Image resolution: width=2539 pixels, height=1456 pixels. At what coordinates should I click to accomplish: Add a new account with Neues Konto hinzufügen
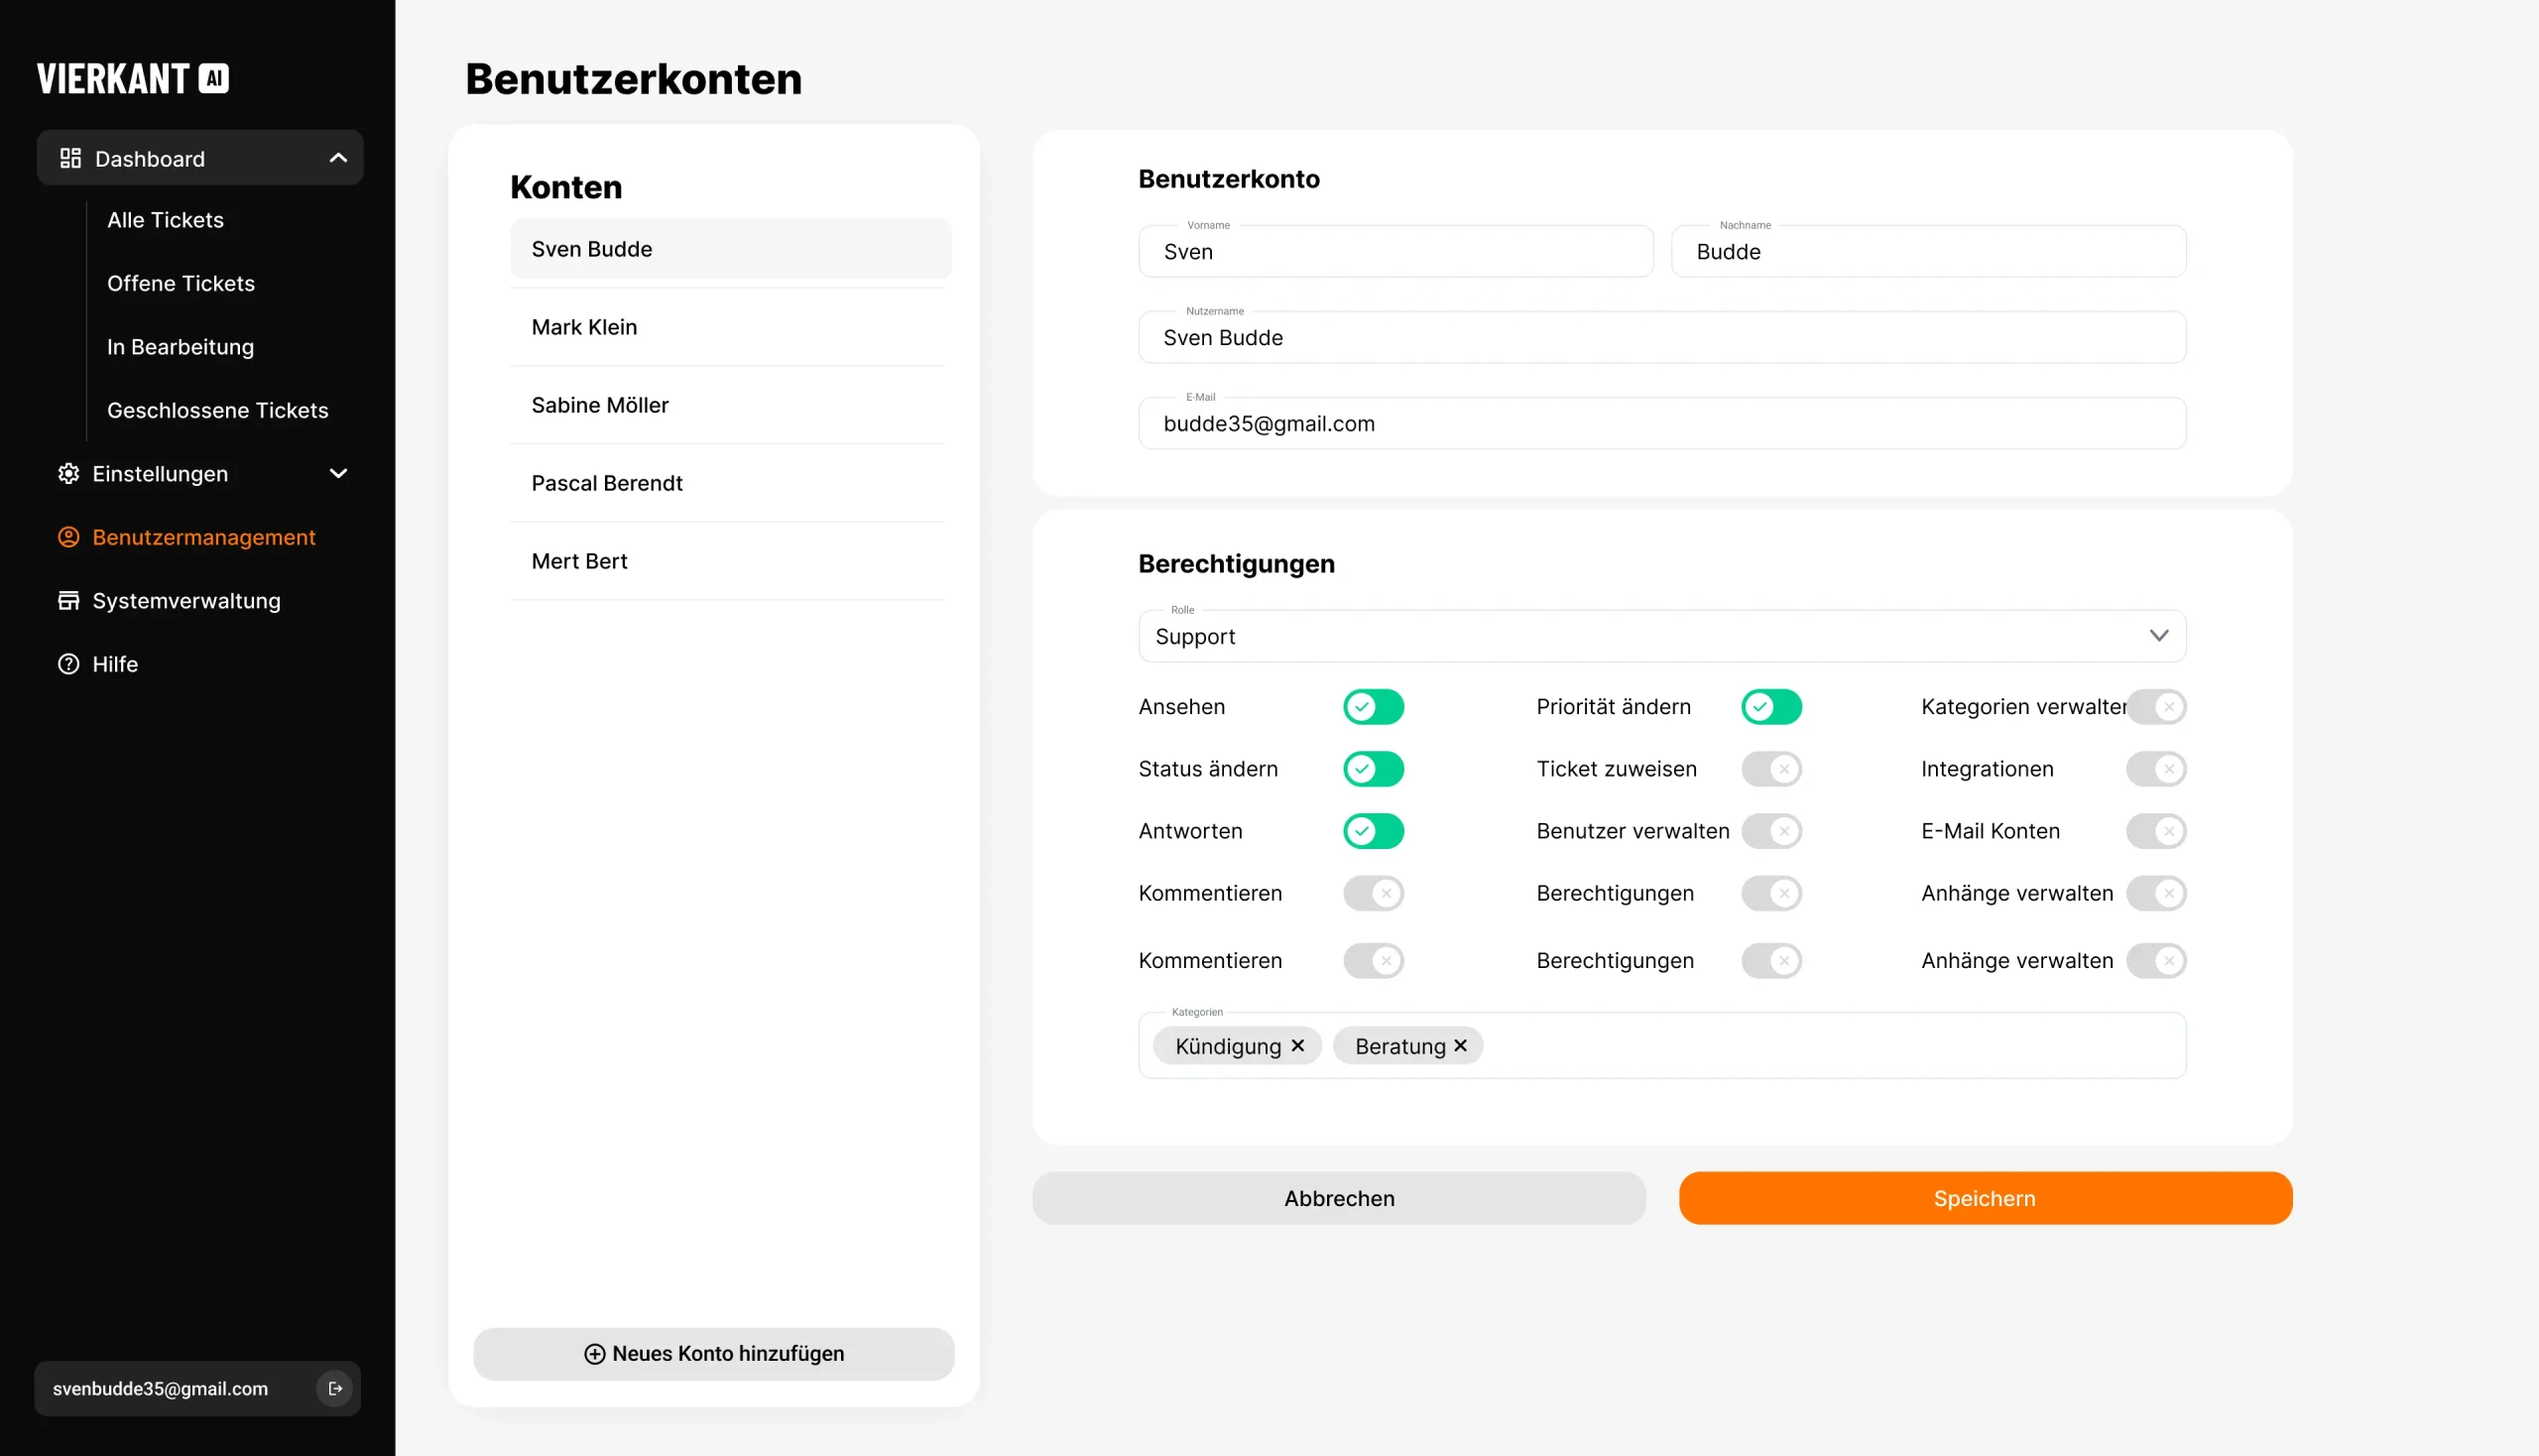(x=713, y=1354)
